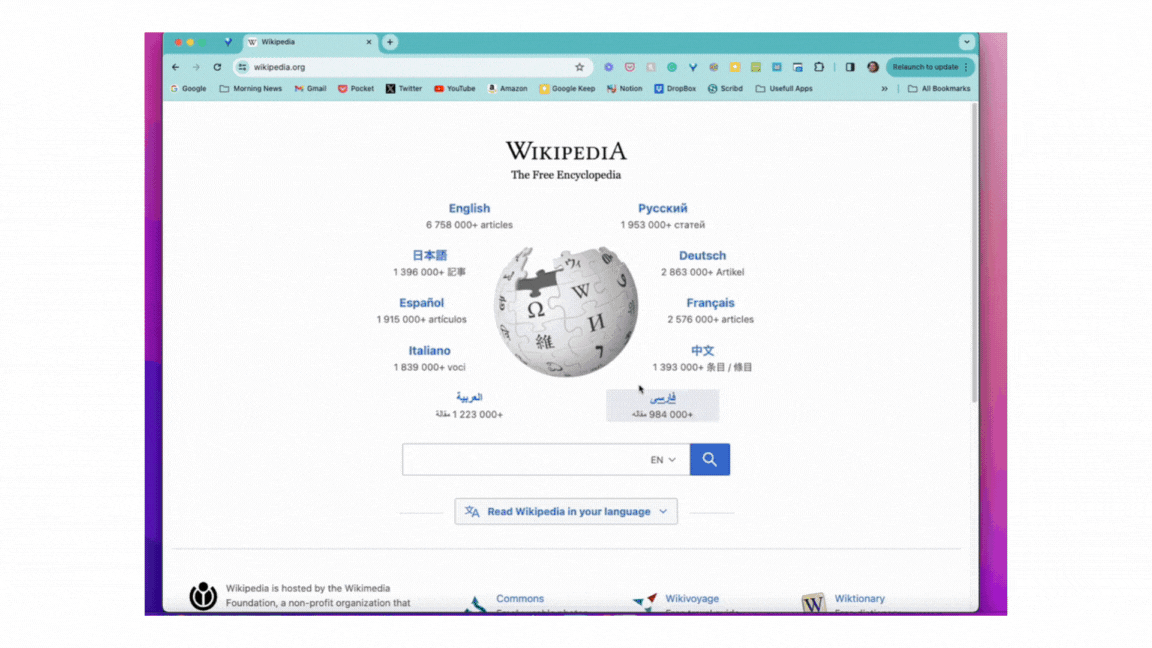Open the Extensions puzzle piece icon
The width and height of the screenshot is (1152, 648).
point(819,67)
